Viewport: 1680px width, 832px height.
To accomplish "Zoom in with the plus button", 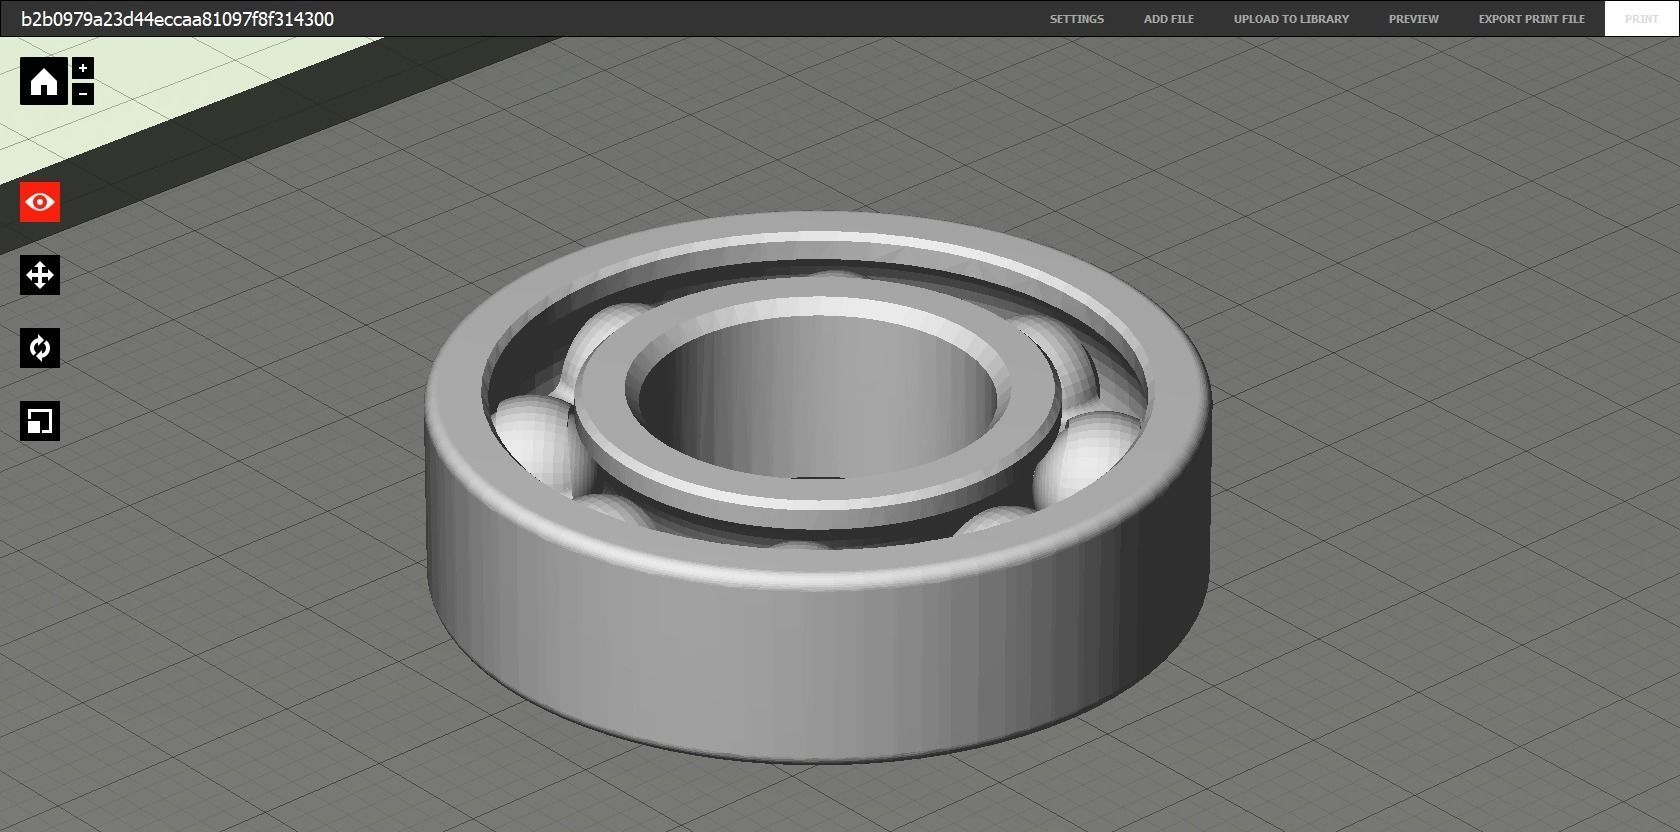I will (x=83, y=68).
